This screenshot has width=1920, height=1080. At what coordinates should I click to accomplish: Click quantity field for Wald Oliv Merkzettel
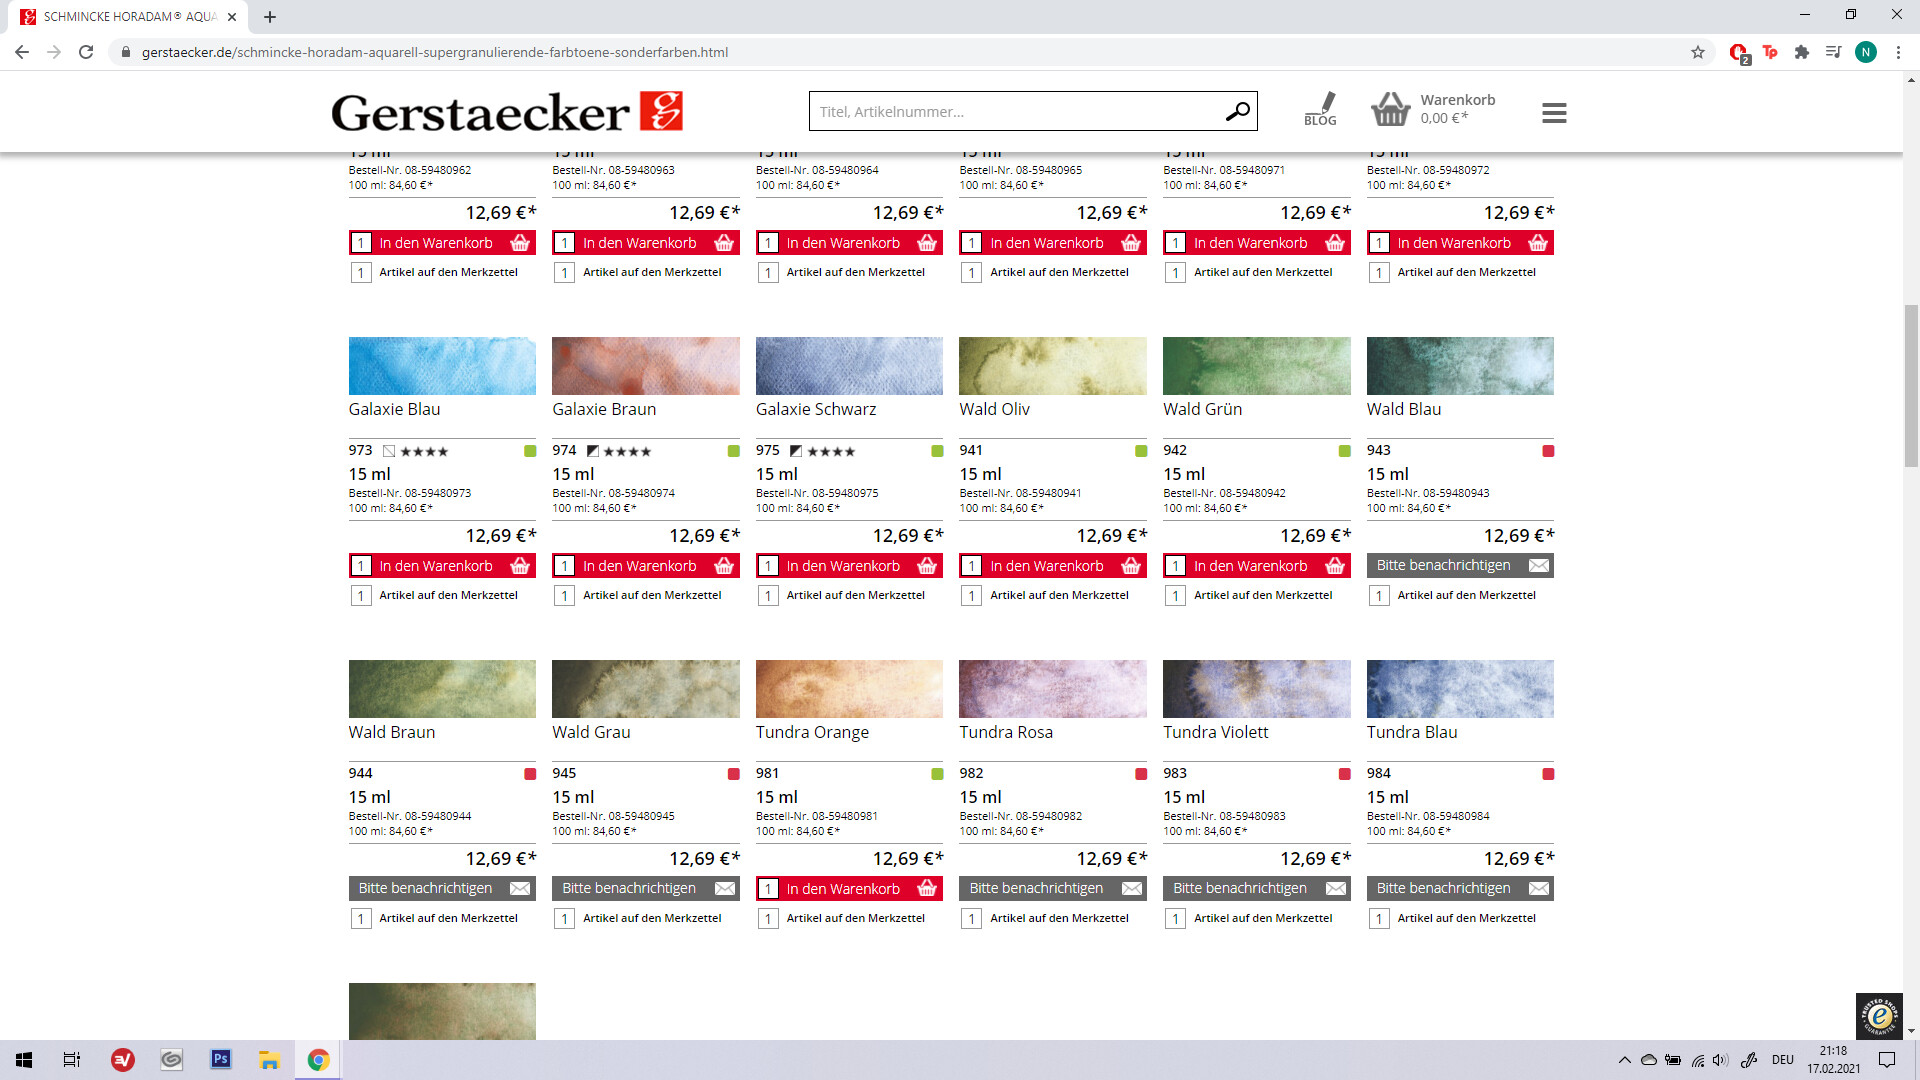tap(971, 596)
